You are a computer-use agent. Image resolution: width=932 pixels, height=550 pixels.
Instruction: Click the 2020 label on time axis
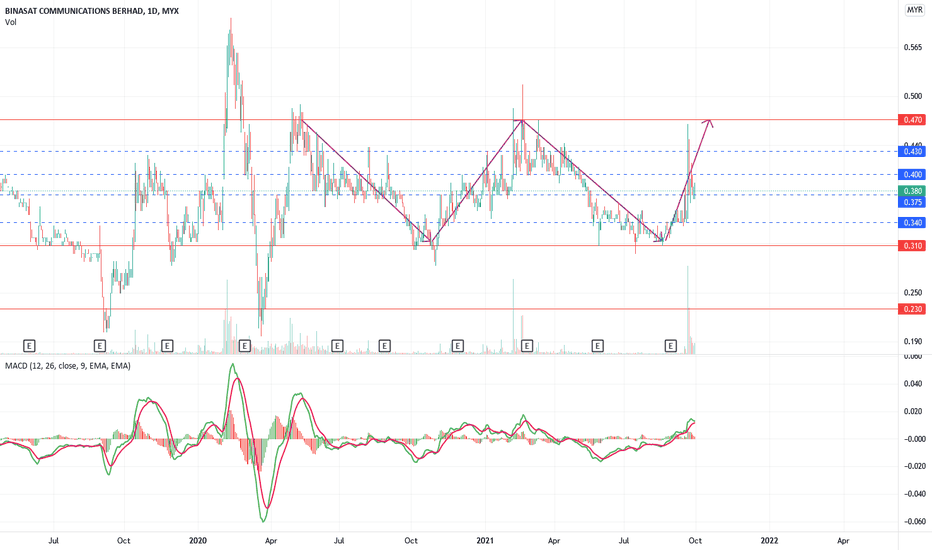pyautogui.click(x=198, y=540)
